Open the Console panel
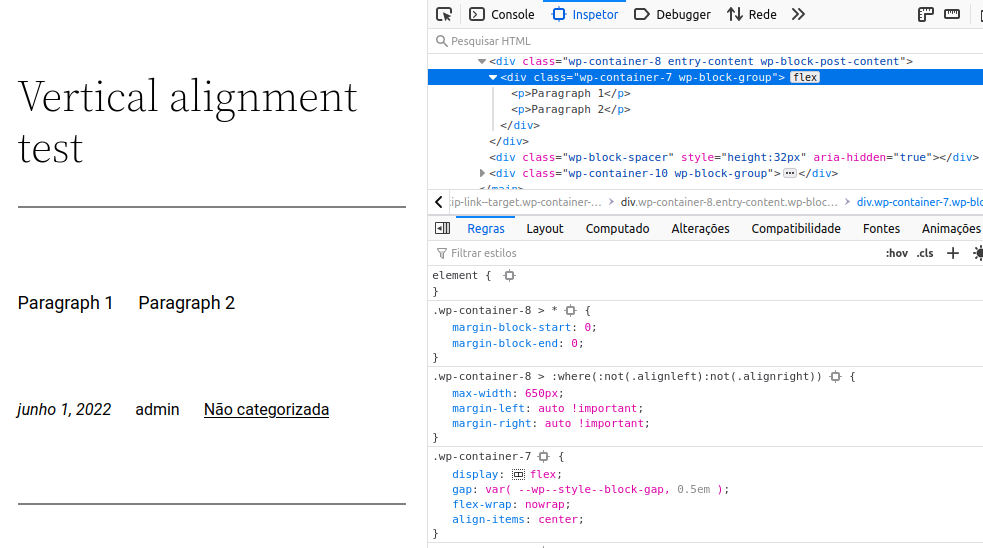The width and height of the screenshot is (983, 548). tap(502, 14)
